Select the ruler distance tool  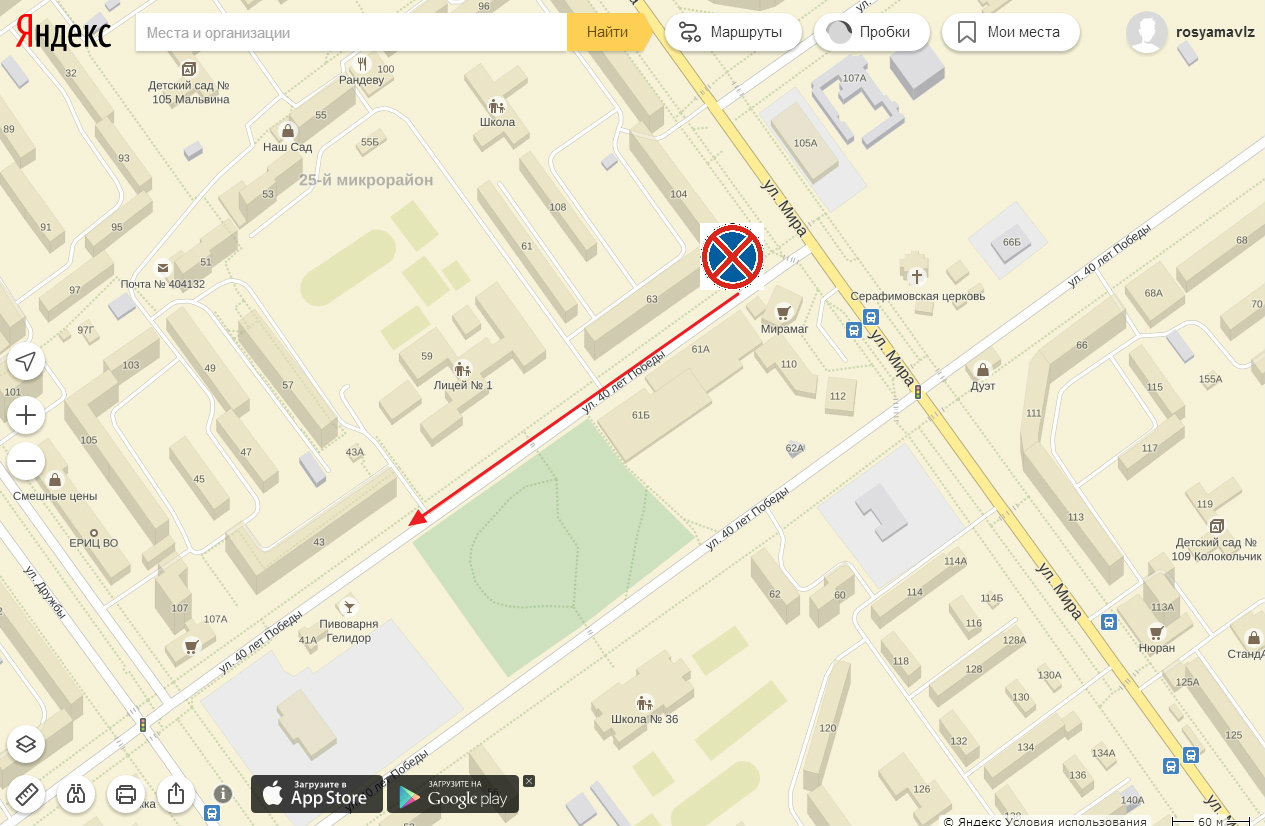[x=26, y=794]
